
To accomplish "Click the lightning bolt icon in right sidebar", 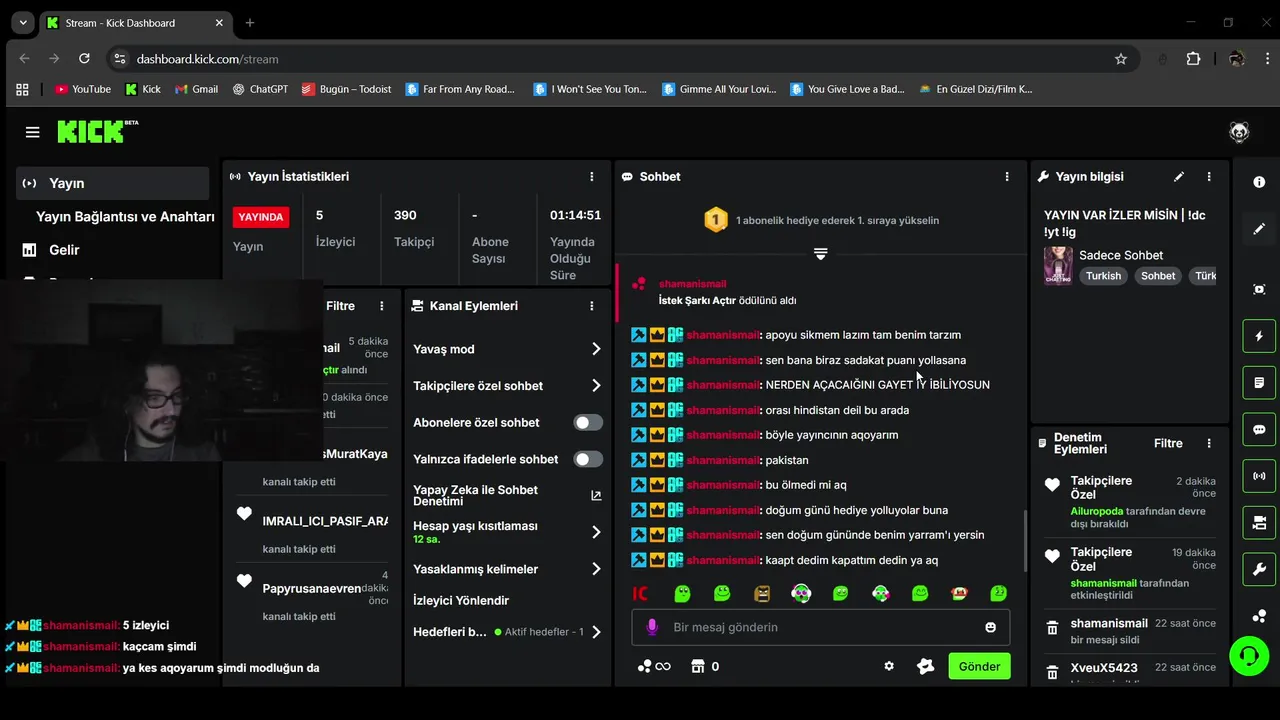I will pyautogui.click(x=1259, y=336).
